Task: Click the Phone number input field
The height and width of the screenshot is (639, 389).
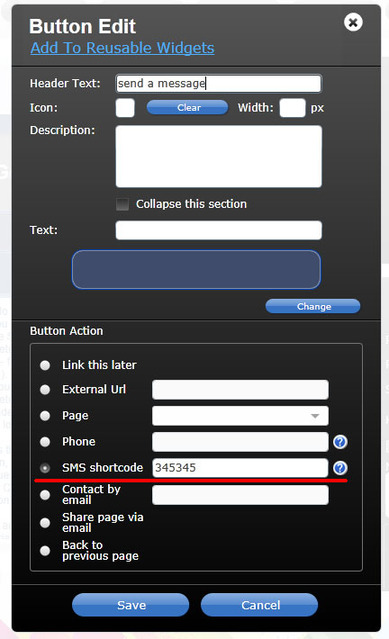Action: (x=240, y=442)
